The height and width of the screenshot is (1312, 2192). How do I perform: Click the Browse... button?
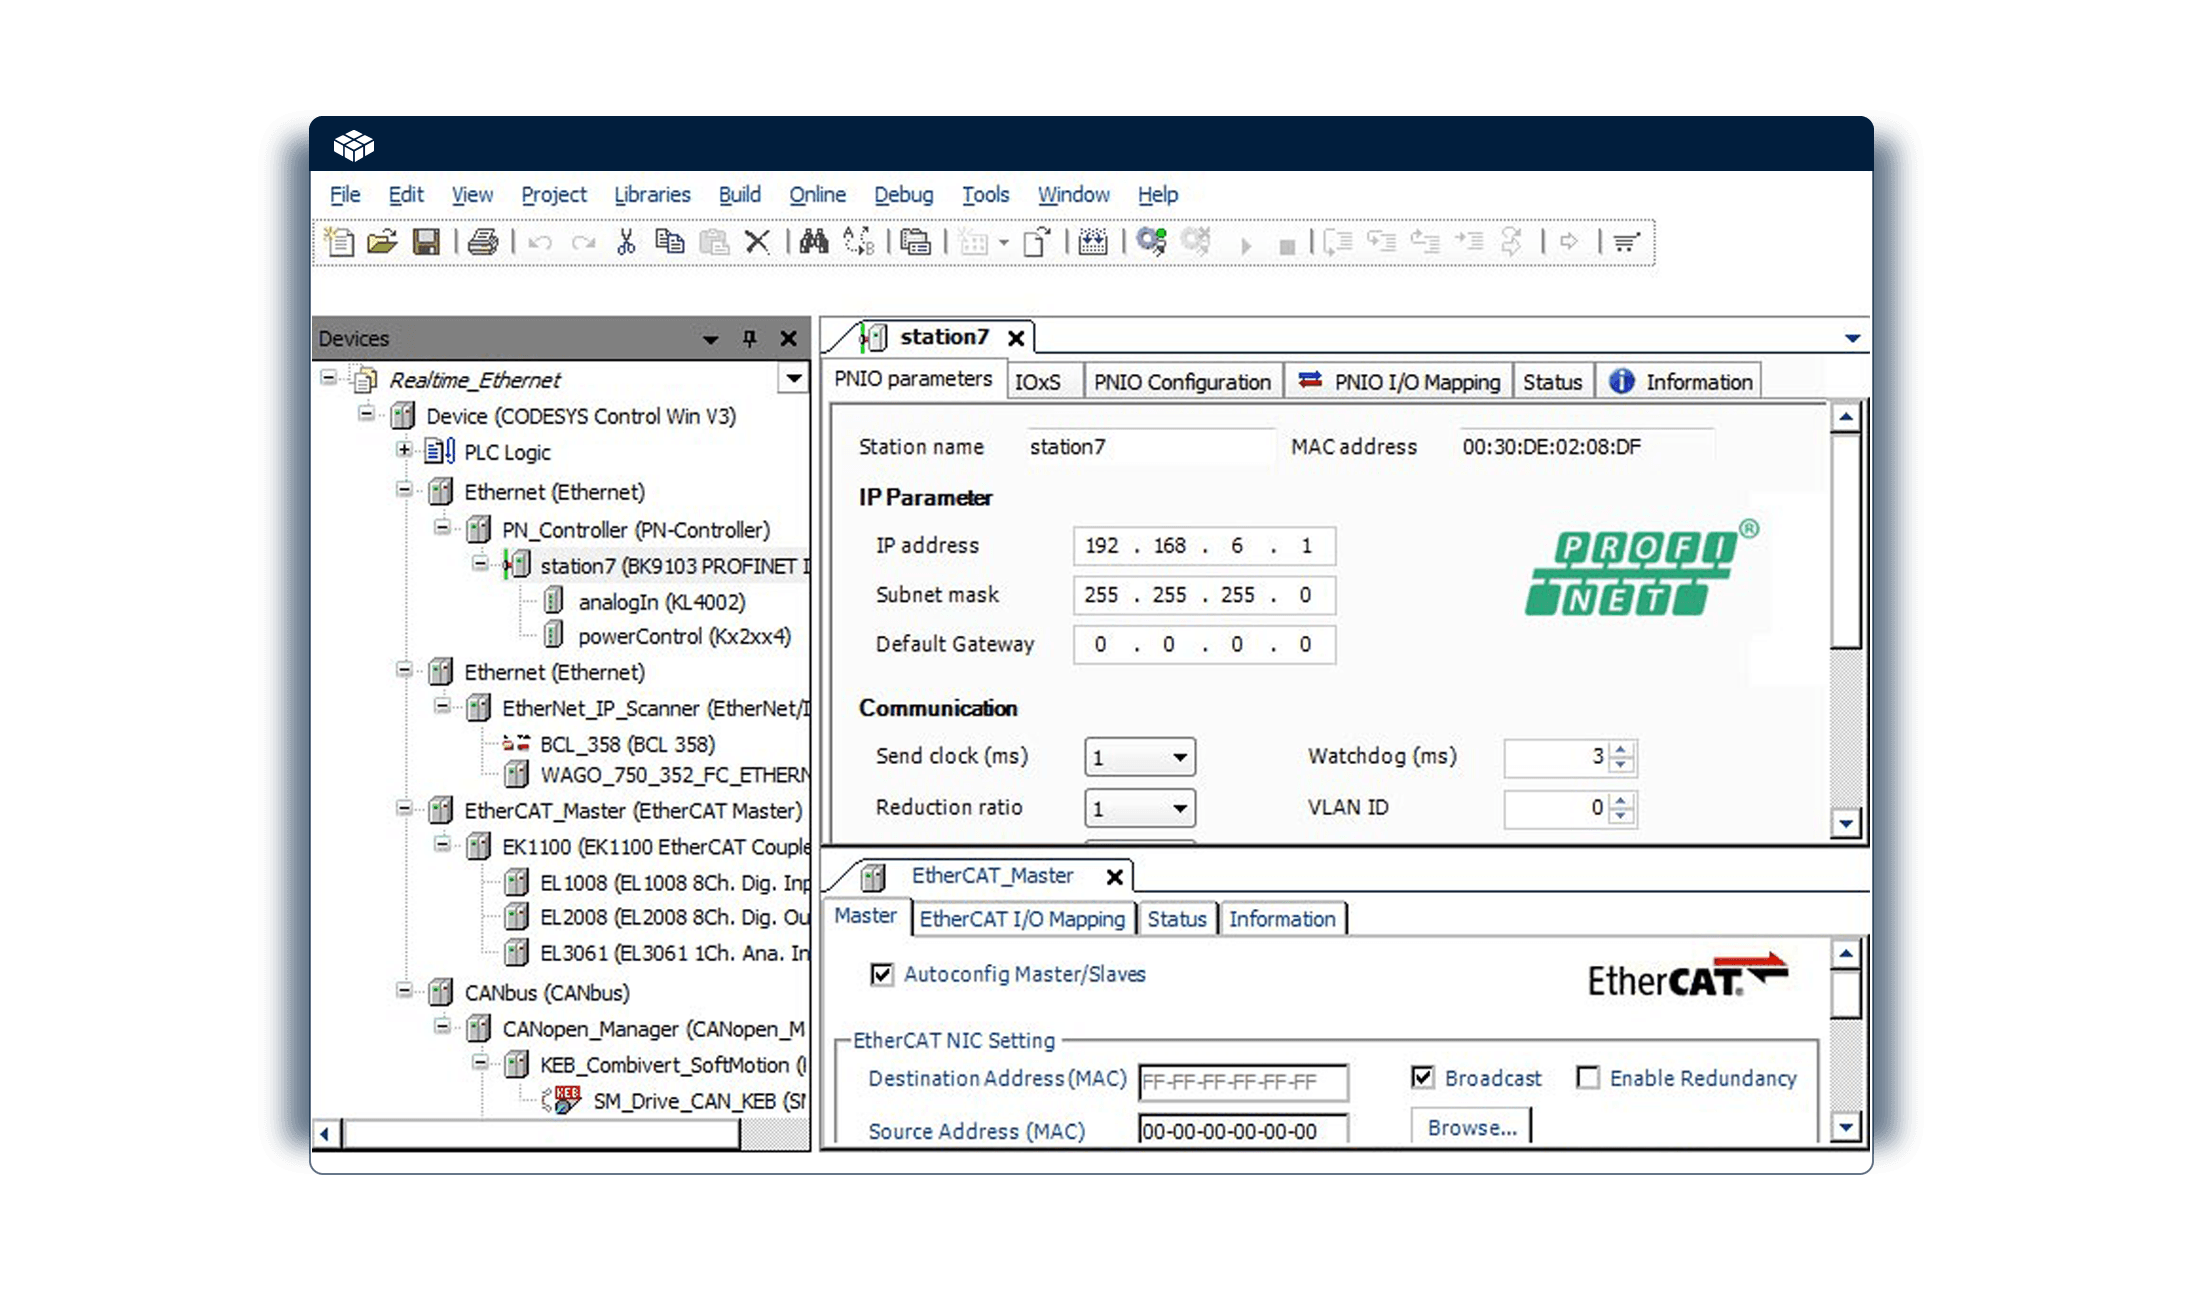(x=1471, y=1127)
